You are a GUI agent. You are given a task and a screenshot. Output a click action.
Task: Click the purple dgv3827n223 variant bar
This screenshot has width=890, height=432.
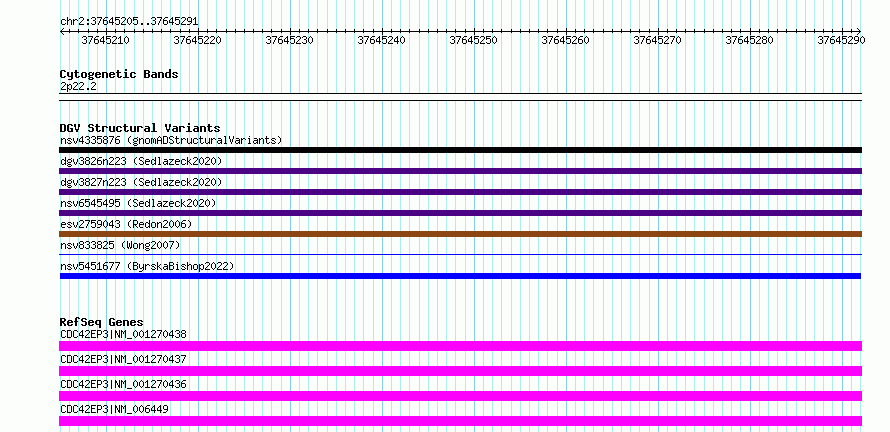coord(460,192)
